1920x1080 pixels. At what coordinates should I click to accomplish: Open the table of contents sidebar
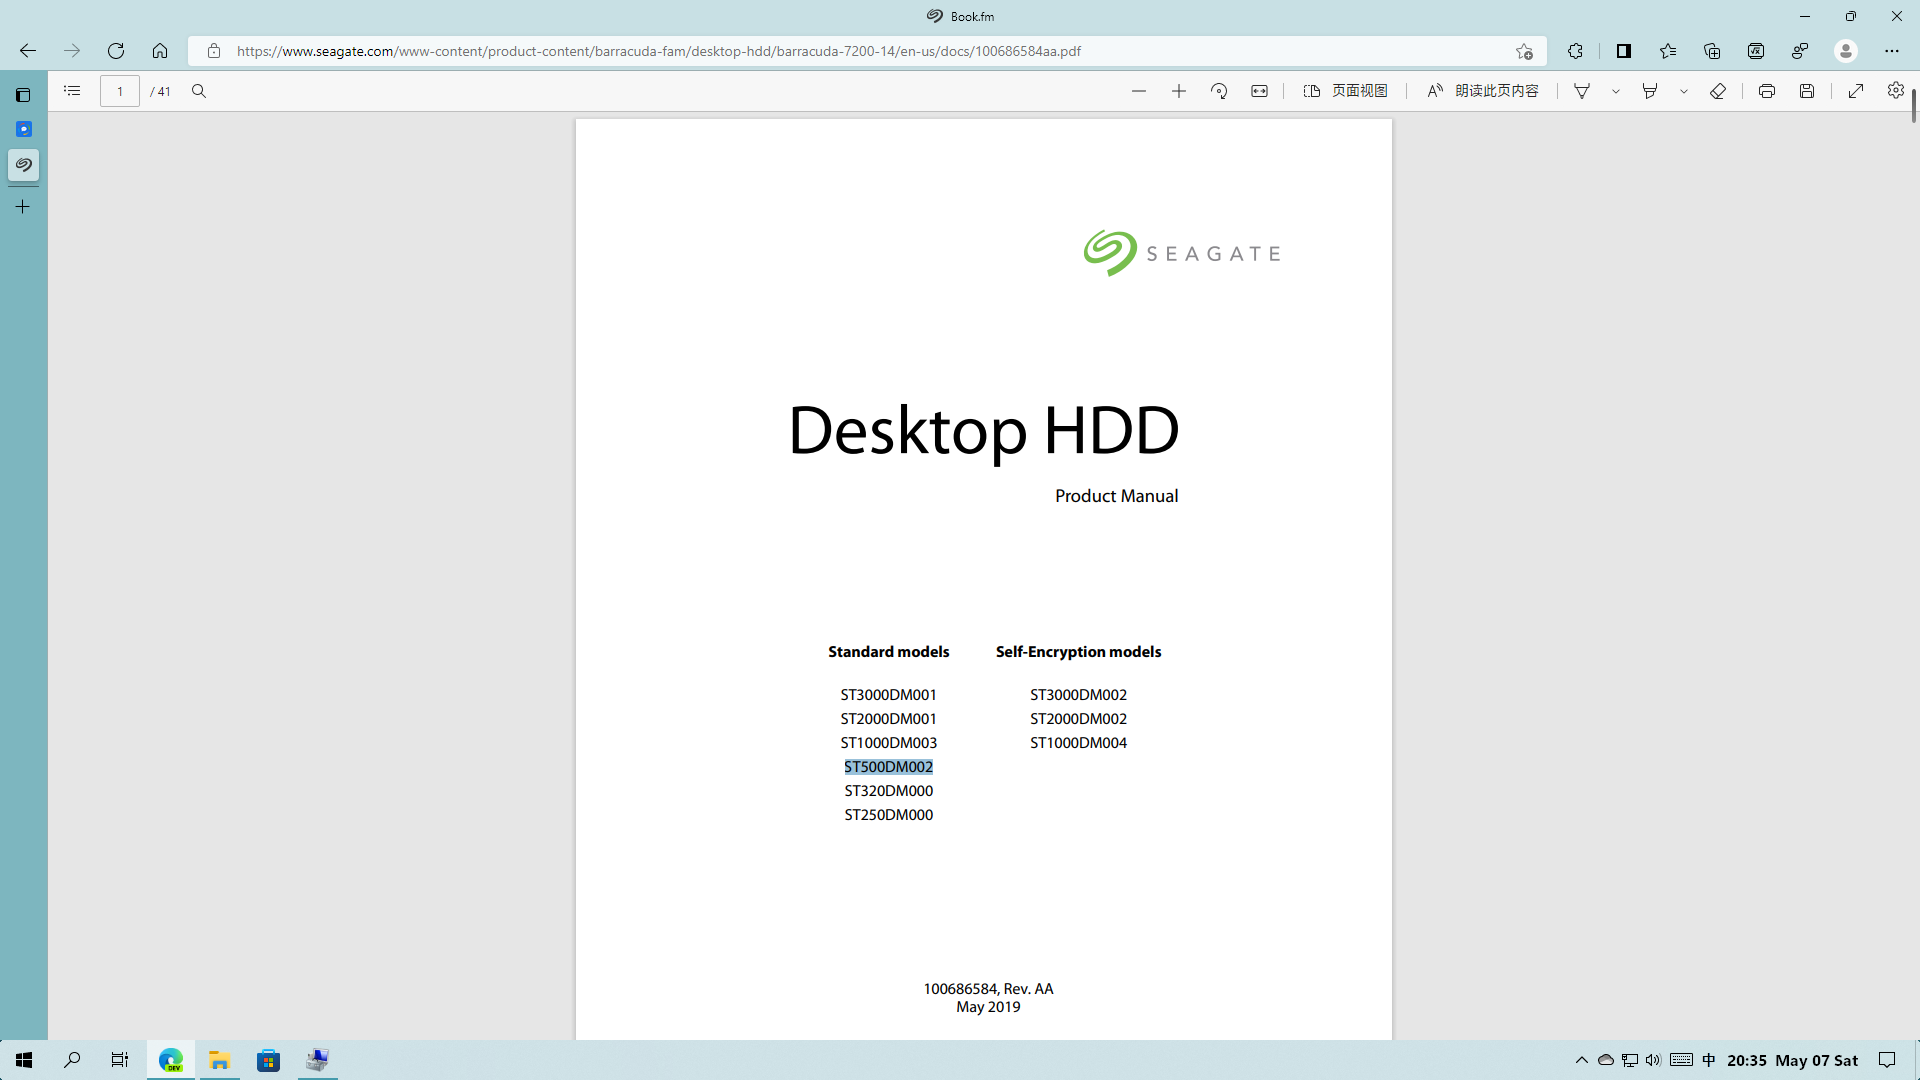(72, 91)
